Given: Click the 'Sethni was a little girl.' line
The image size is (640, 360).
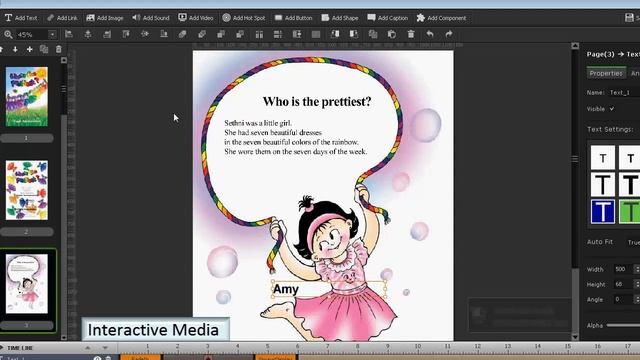Looking at the screenshot, I should pos(258,123).
